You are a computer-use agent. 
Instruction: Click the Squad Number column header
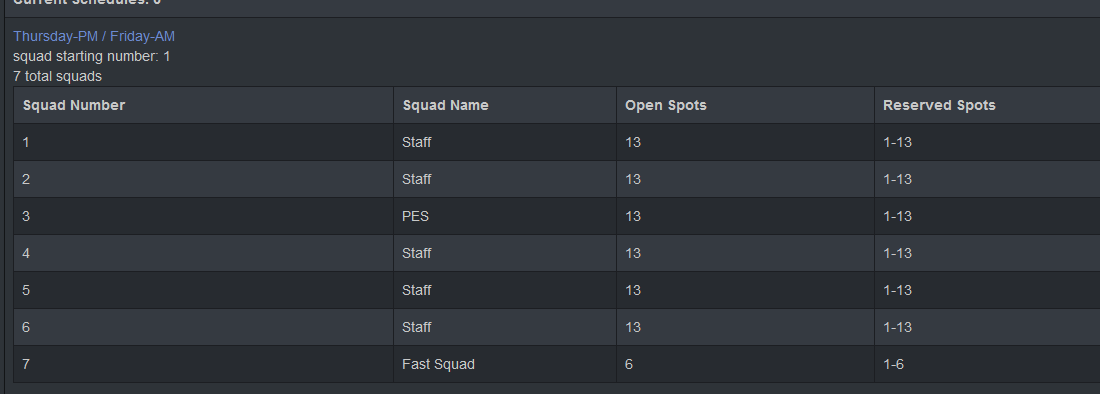(203, 105)
